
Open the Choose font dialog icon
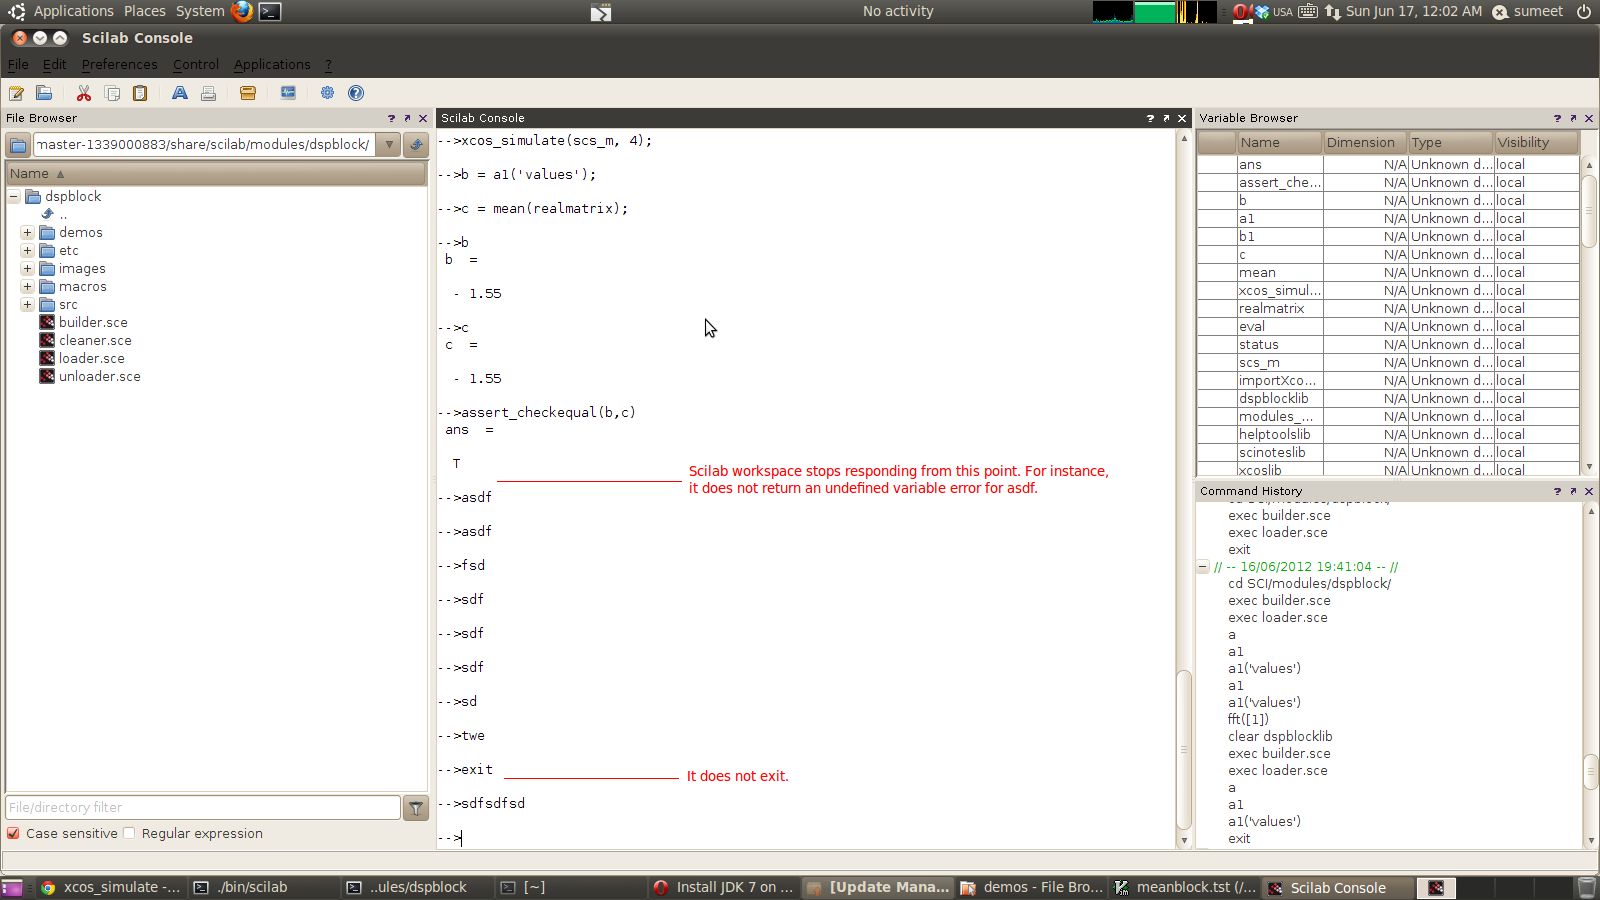pos(180,93)
